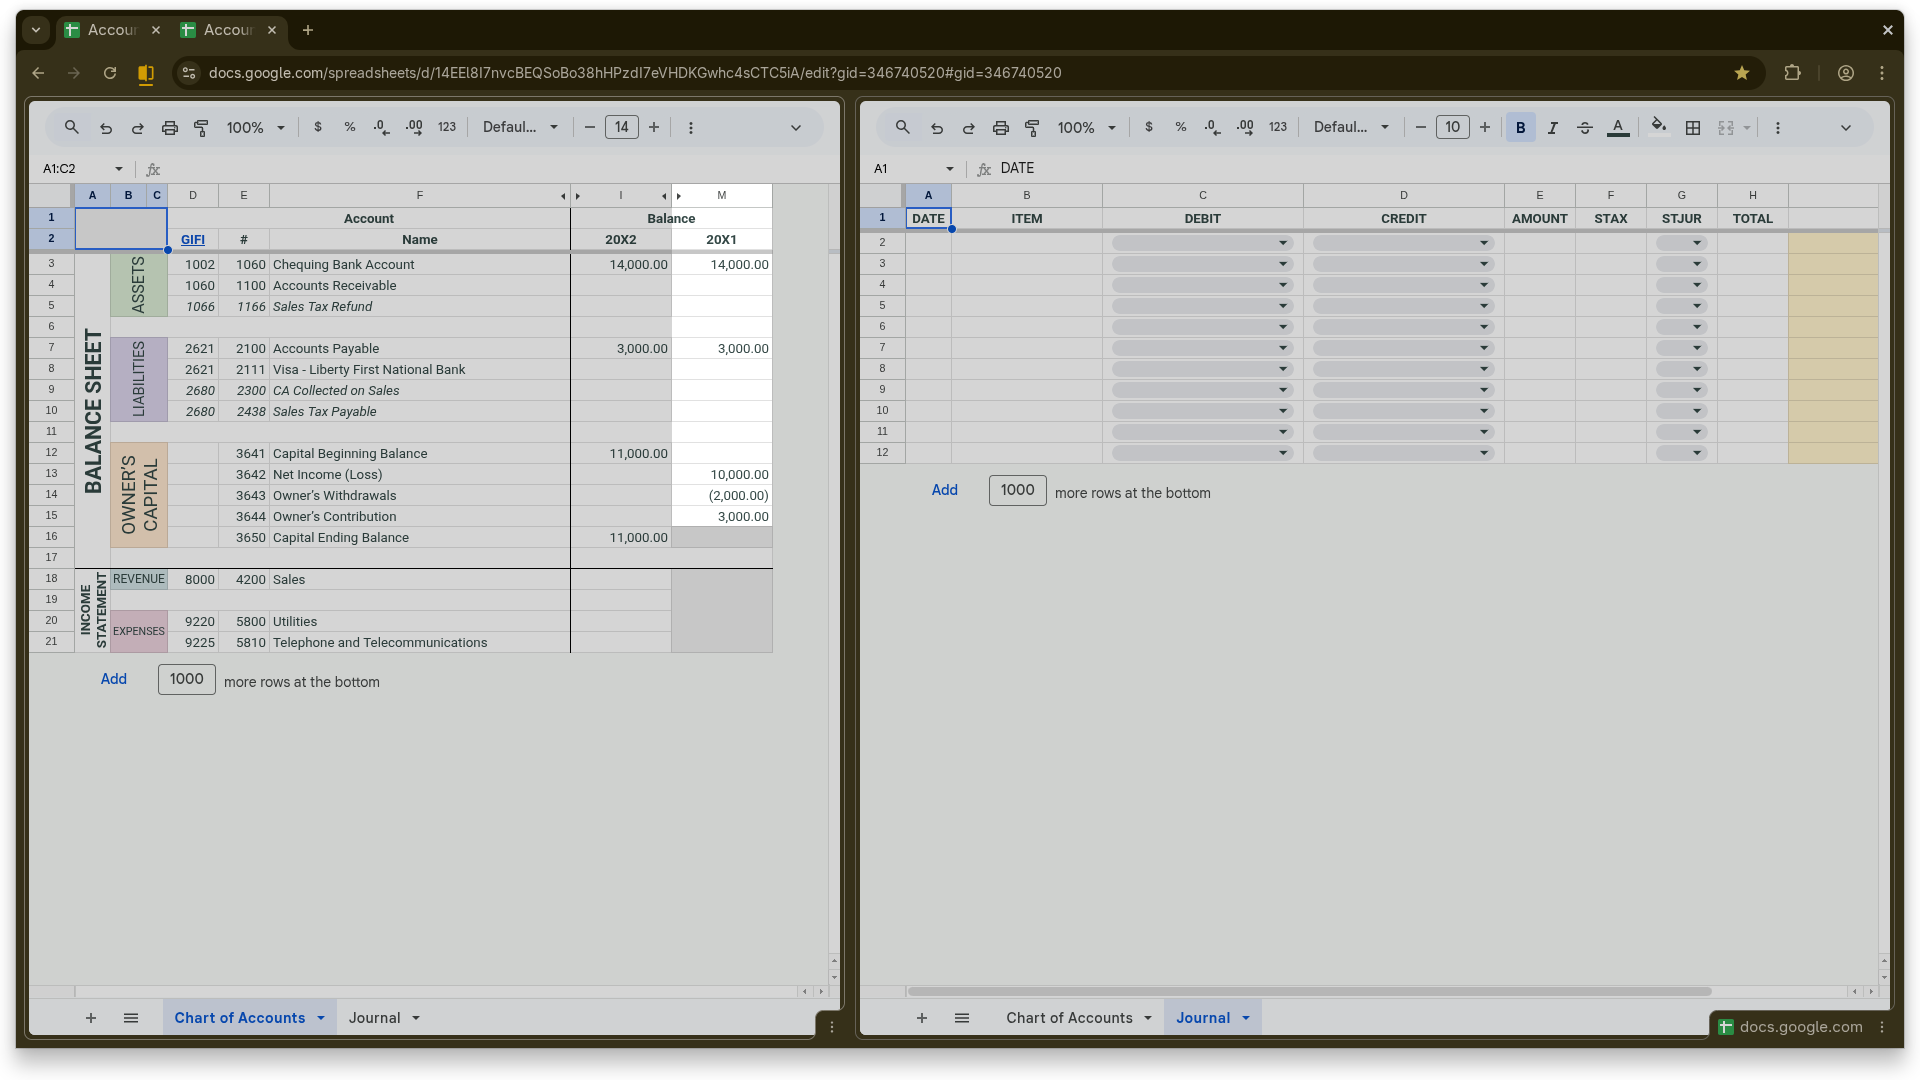Toggle bold in Journal toolbar
Viewport: 1920px width, 1080px height.
click(x=1520, y=128)
